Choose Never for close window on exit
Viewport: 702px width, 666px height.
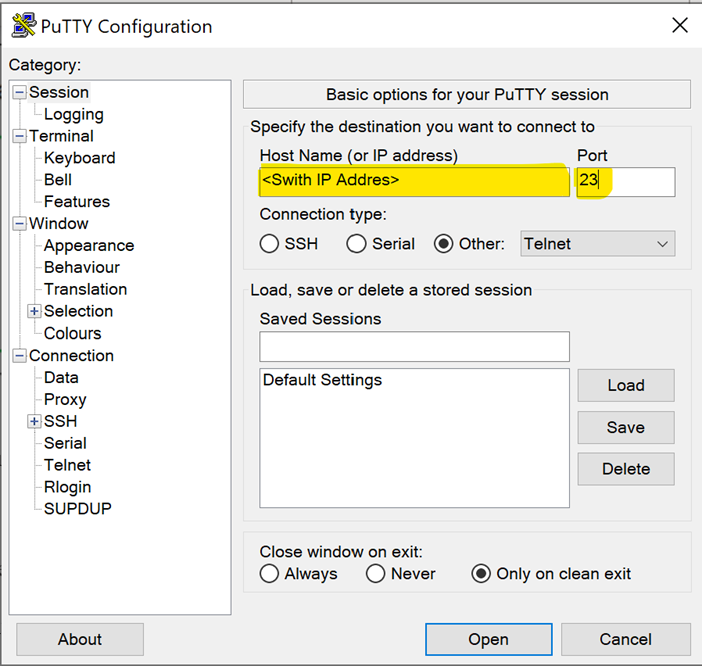[x=376, y=574]
